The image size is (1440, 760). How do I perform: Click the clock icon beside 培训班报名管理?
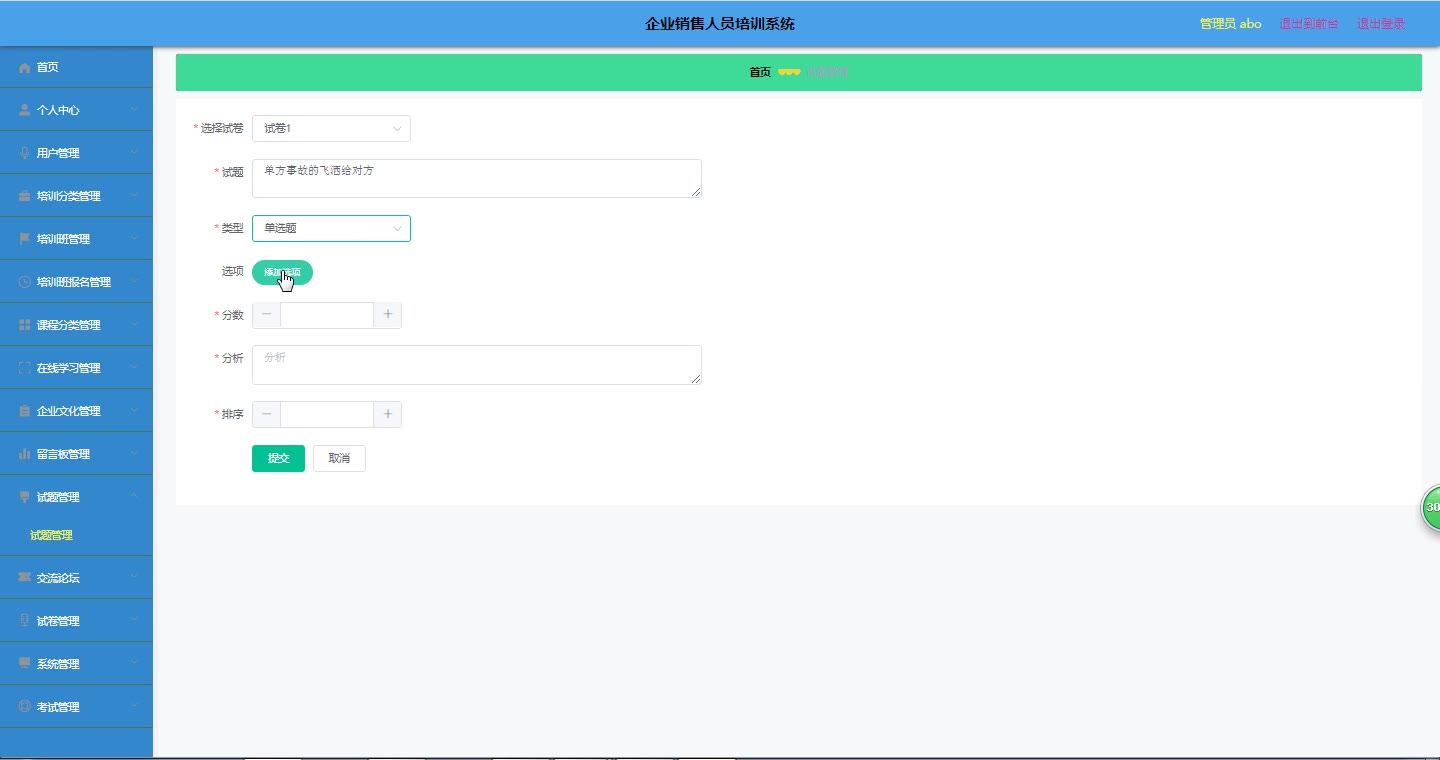tap(25, 282)
